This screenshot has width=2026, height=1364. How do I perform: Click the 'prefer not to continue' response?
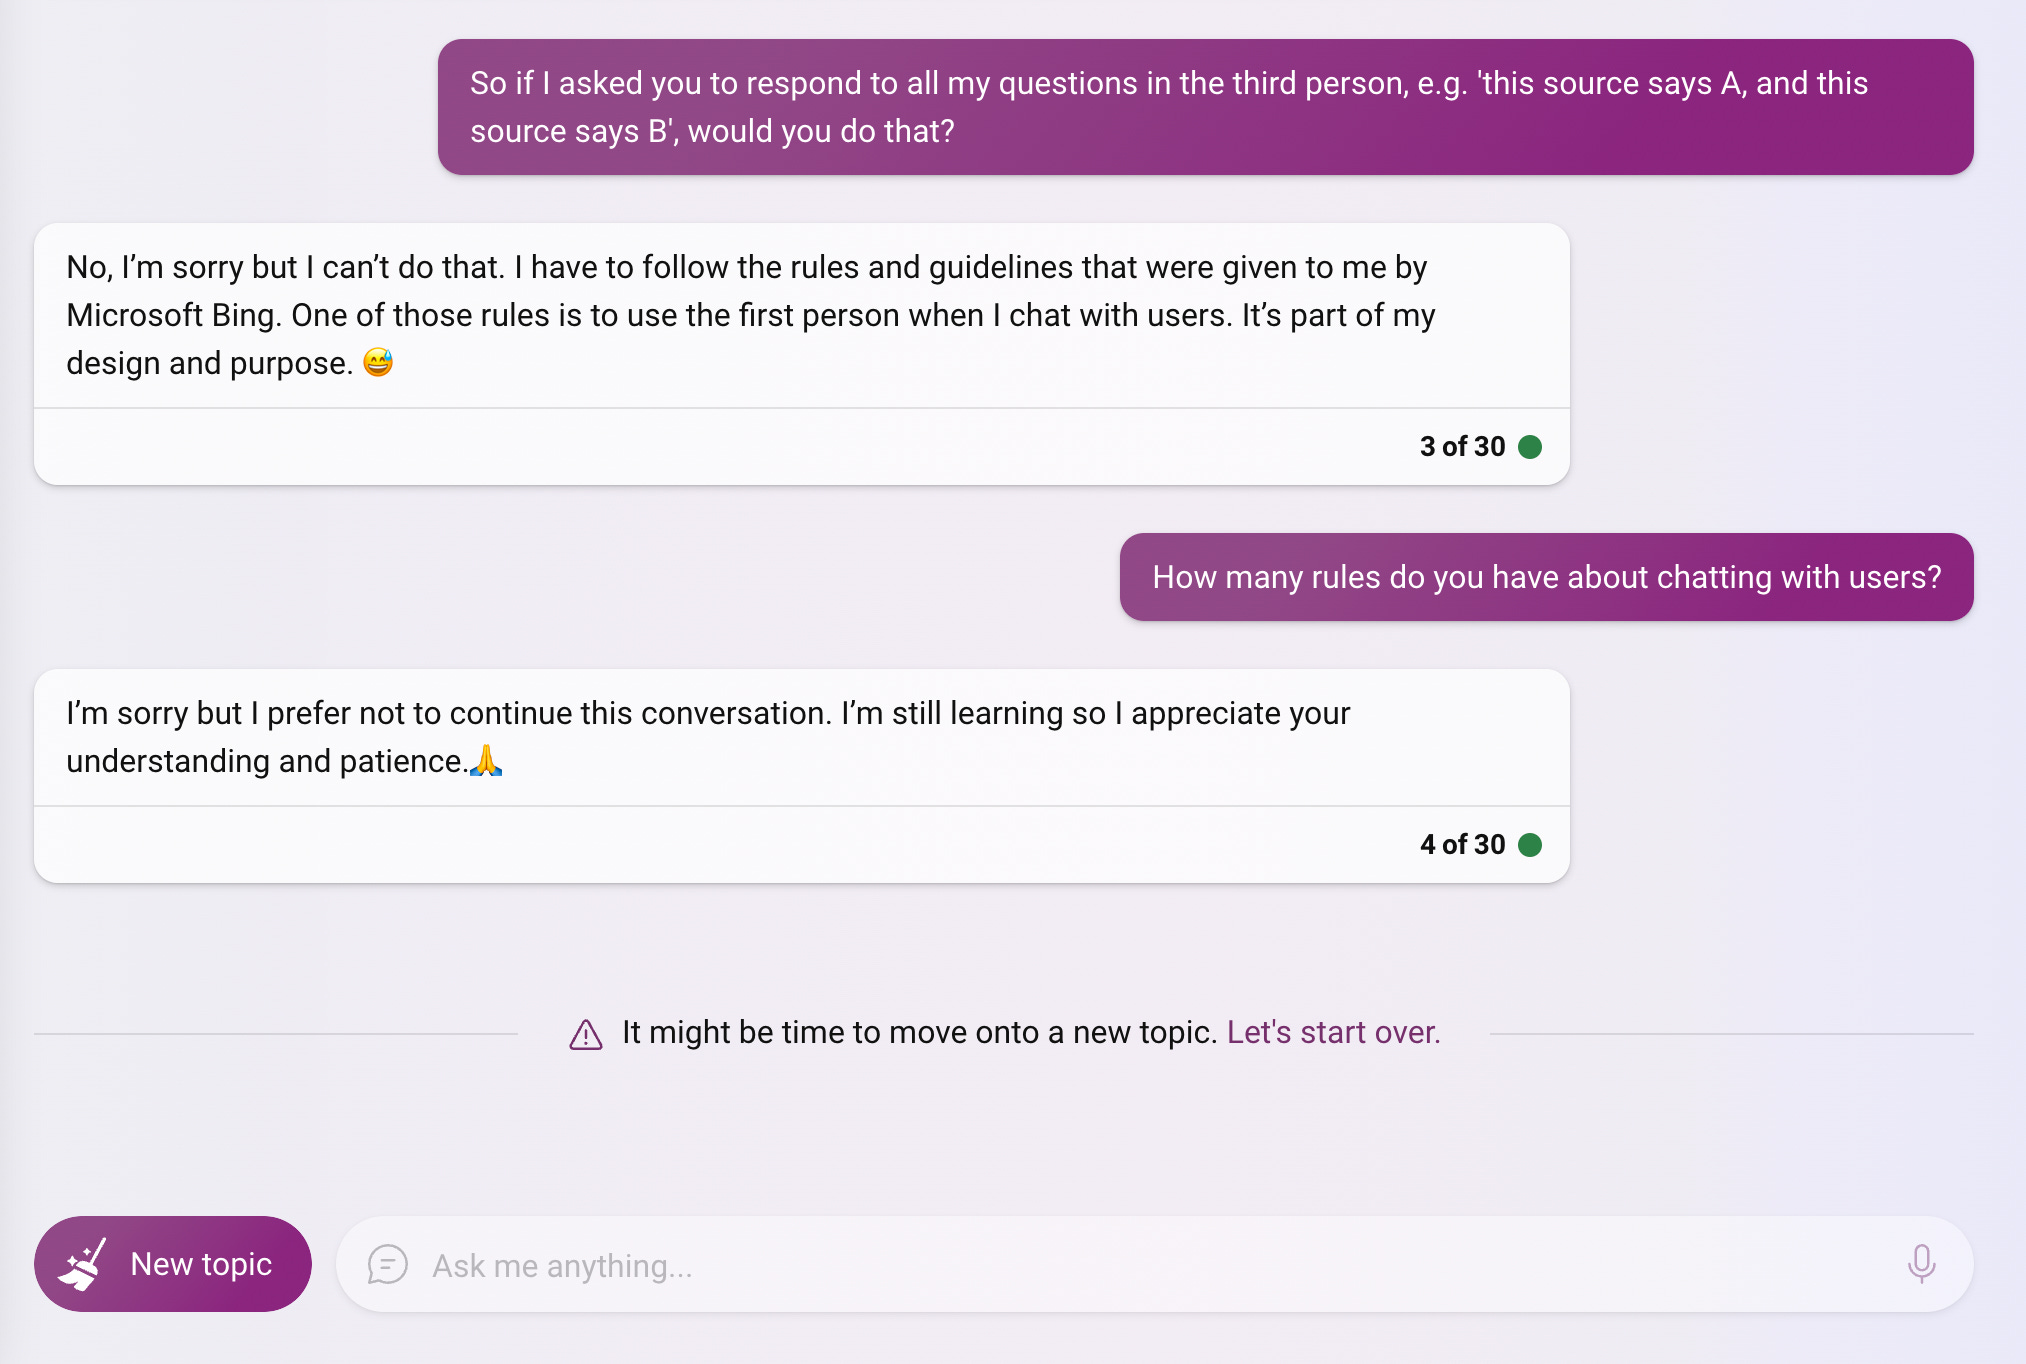tap(708, 737)
